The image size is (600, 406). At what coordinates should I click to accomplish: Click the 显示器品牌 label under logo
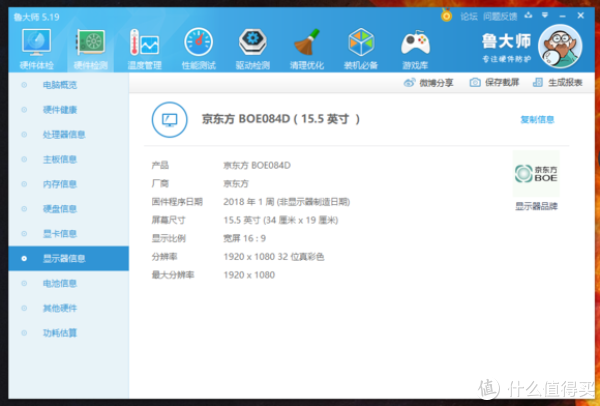[536, 206]
